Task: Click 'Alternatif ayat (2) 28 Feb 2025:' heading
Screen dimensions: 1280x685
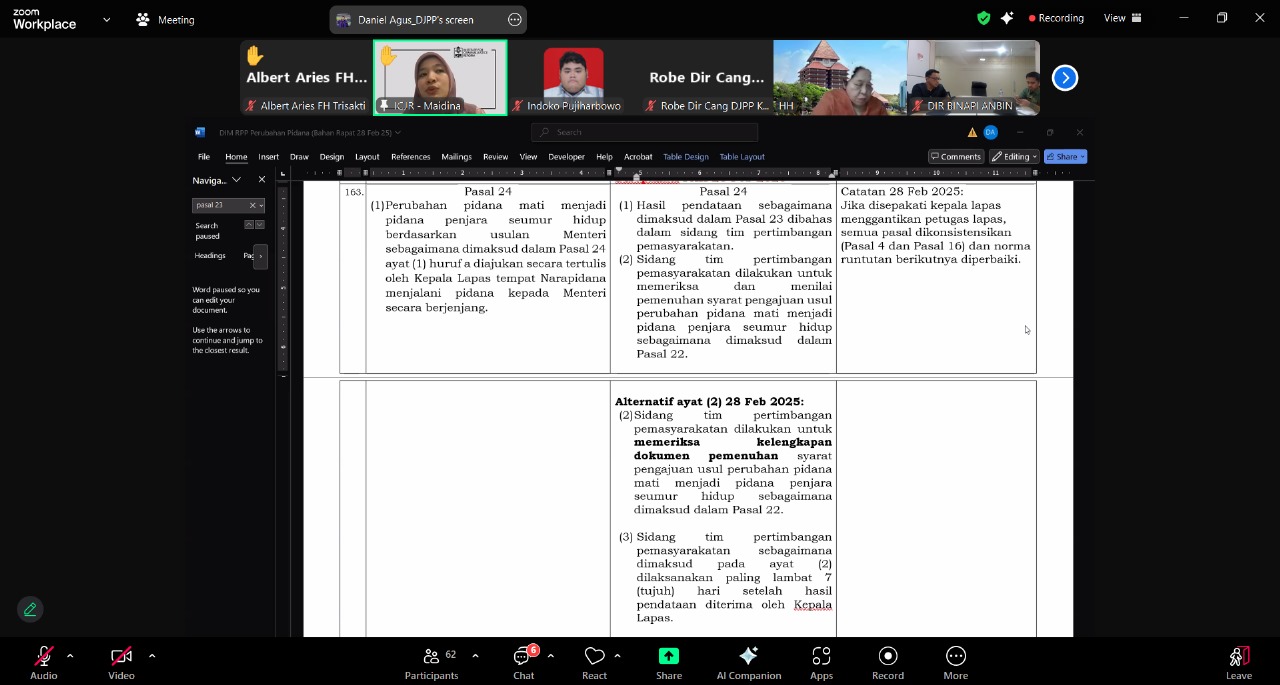Action: [x=709, y=402]
